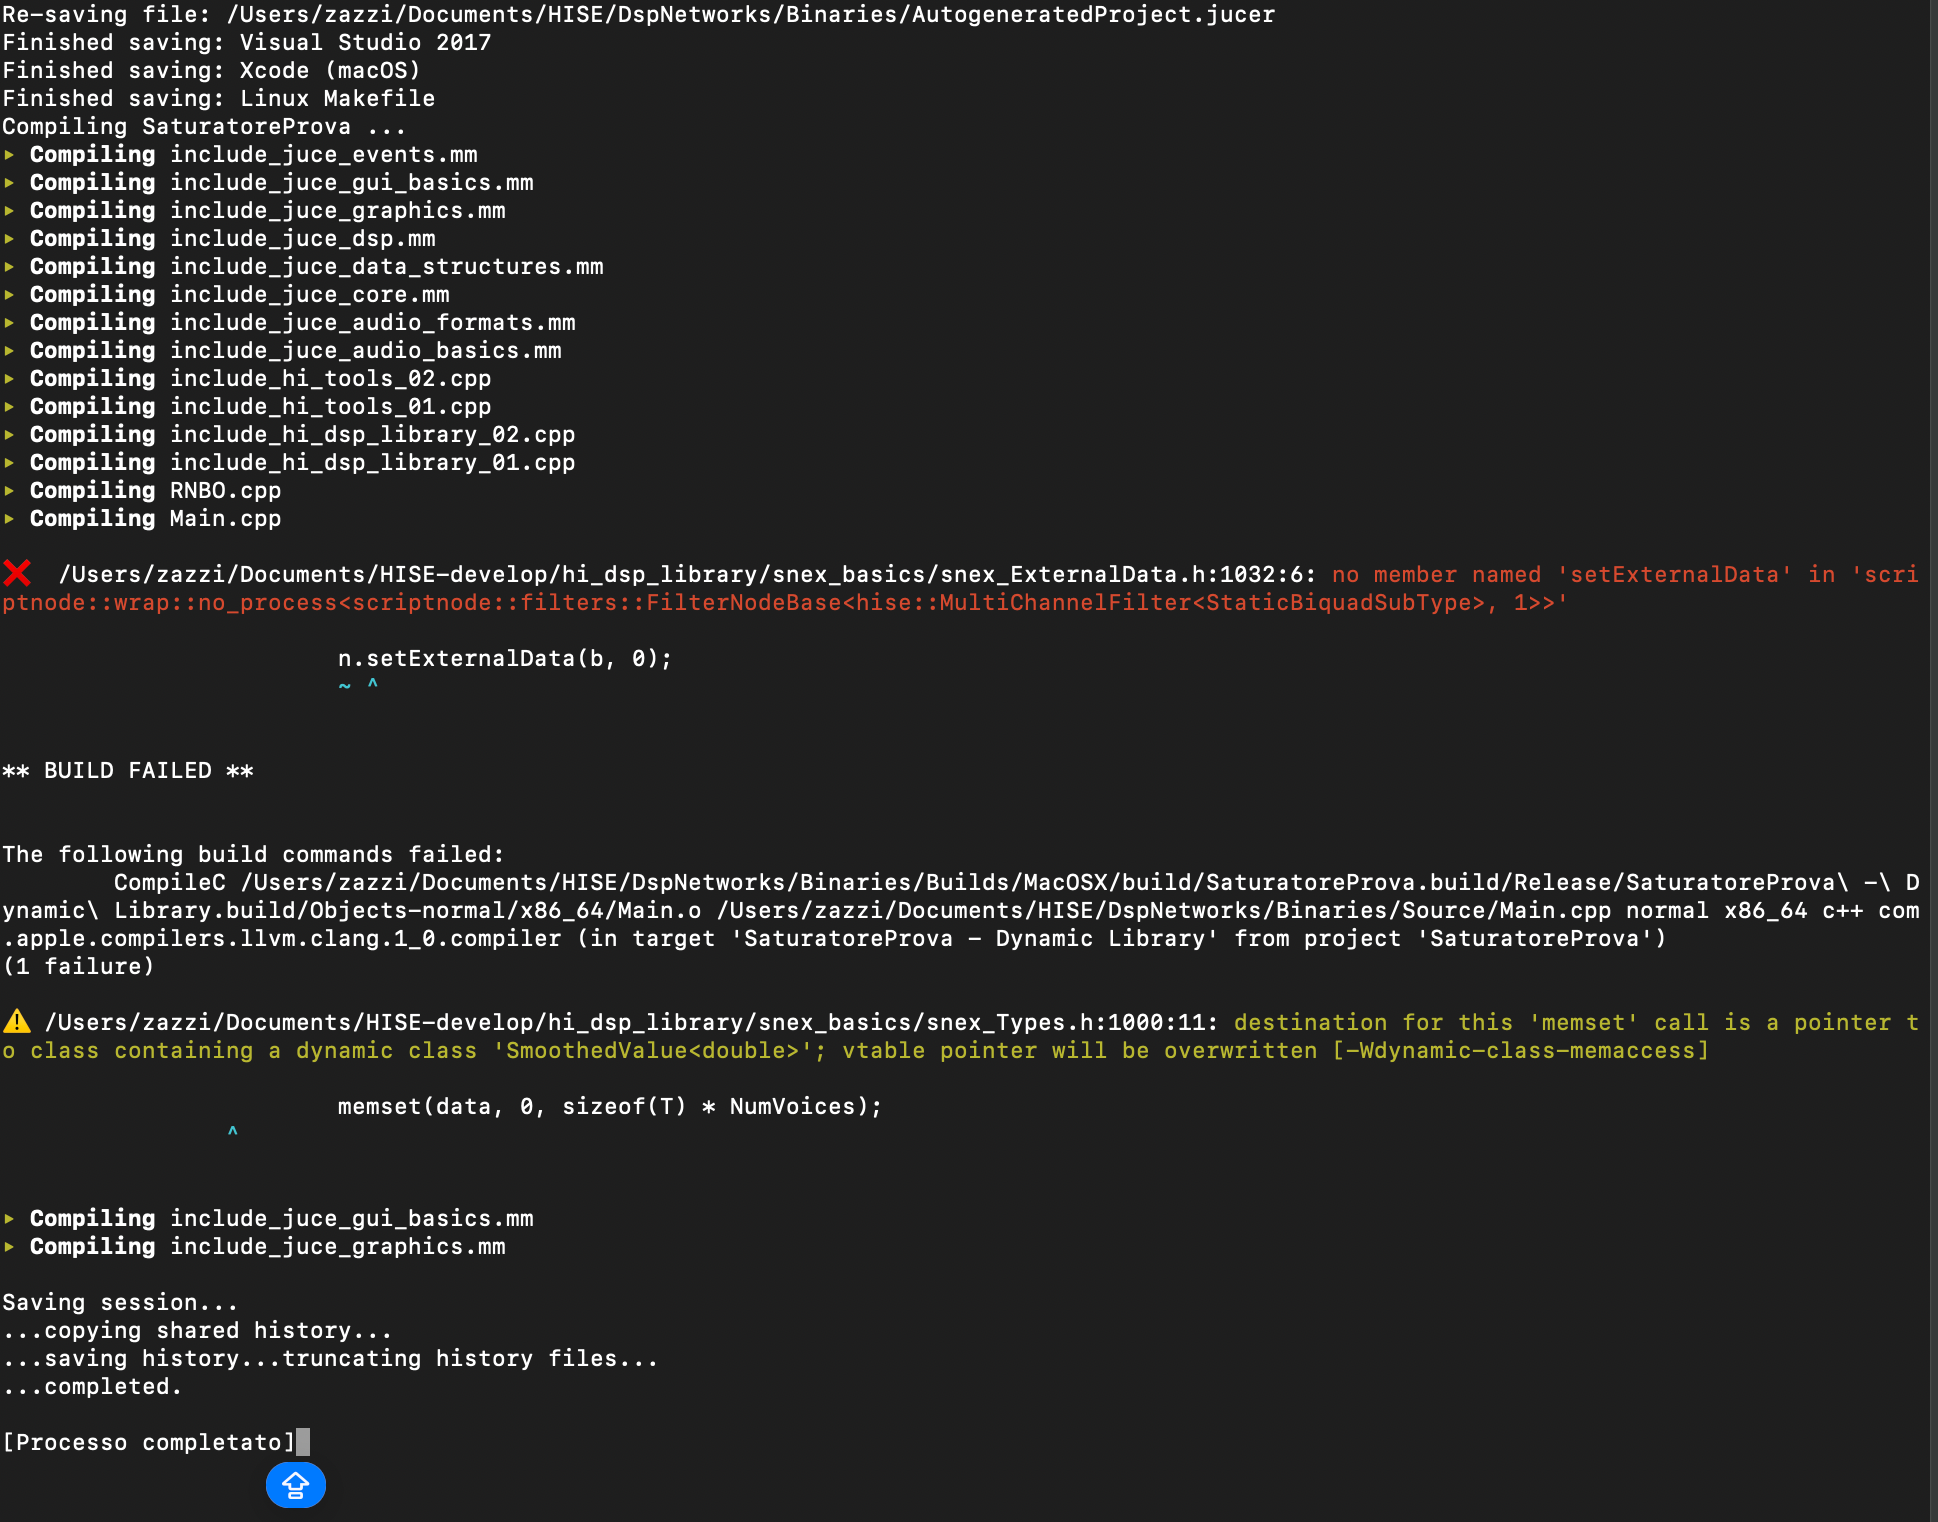1938x1522 pixels.
Task: Click the "n.setExternalData(b, 0);" code line
Action: click(505, 659)
